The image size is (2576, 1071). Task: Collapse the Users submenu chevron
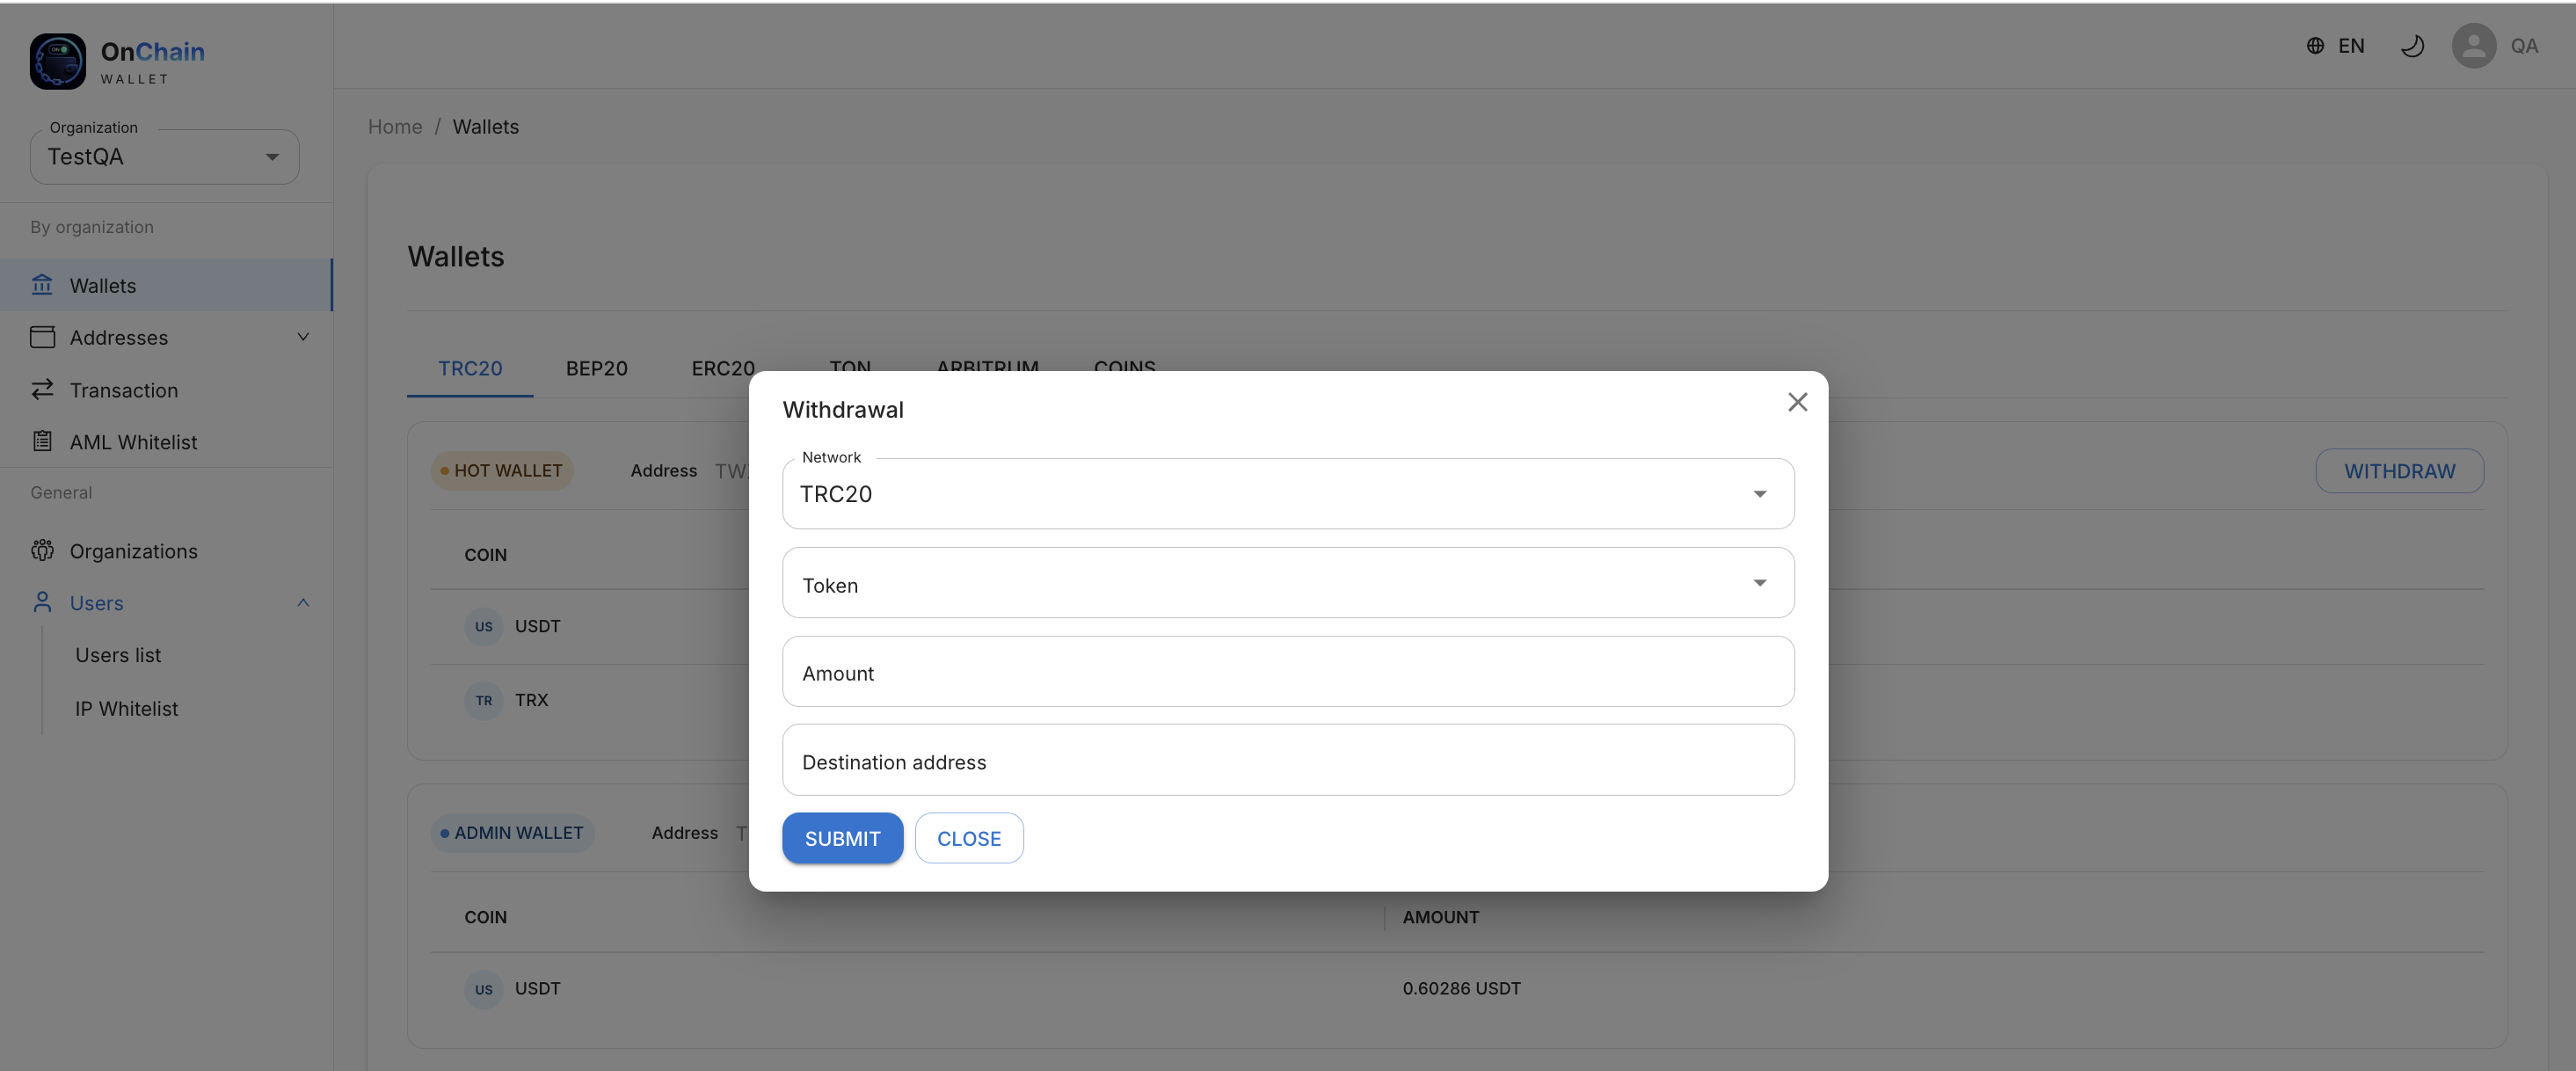click(x=303, y=602)
